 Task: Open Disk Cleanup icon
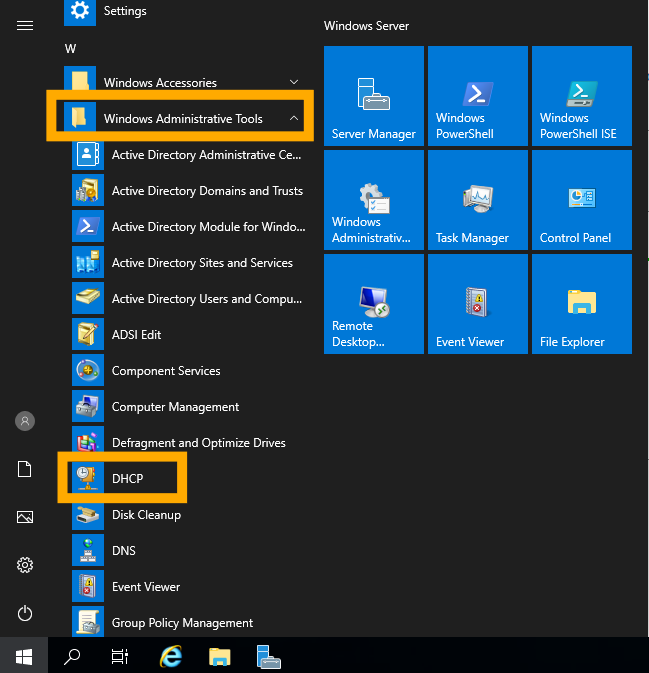(x=88, y=514)
